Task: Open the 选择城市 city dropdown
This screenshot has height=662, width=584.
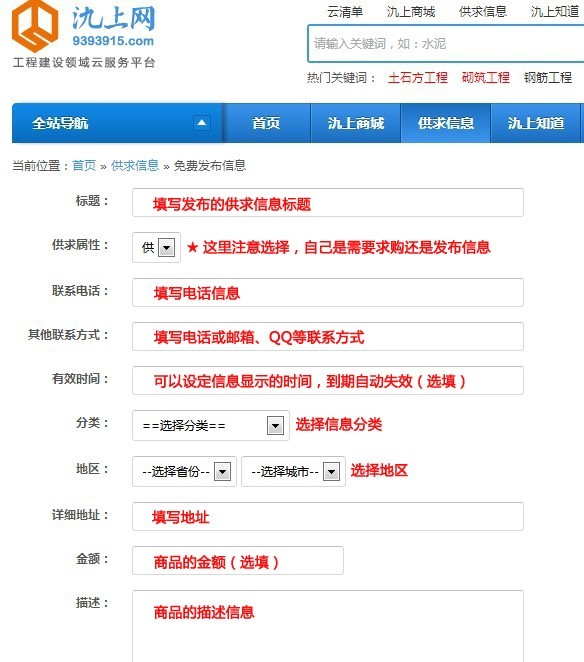Action: (331, 471)
